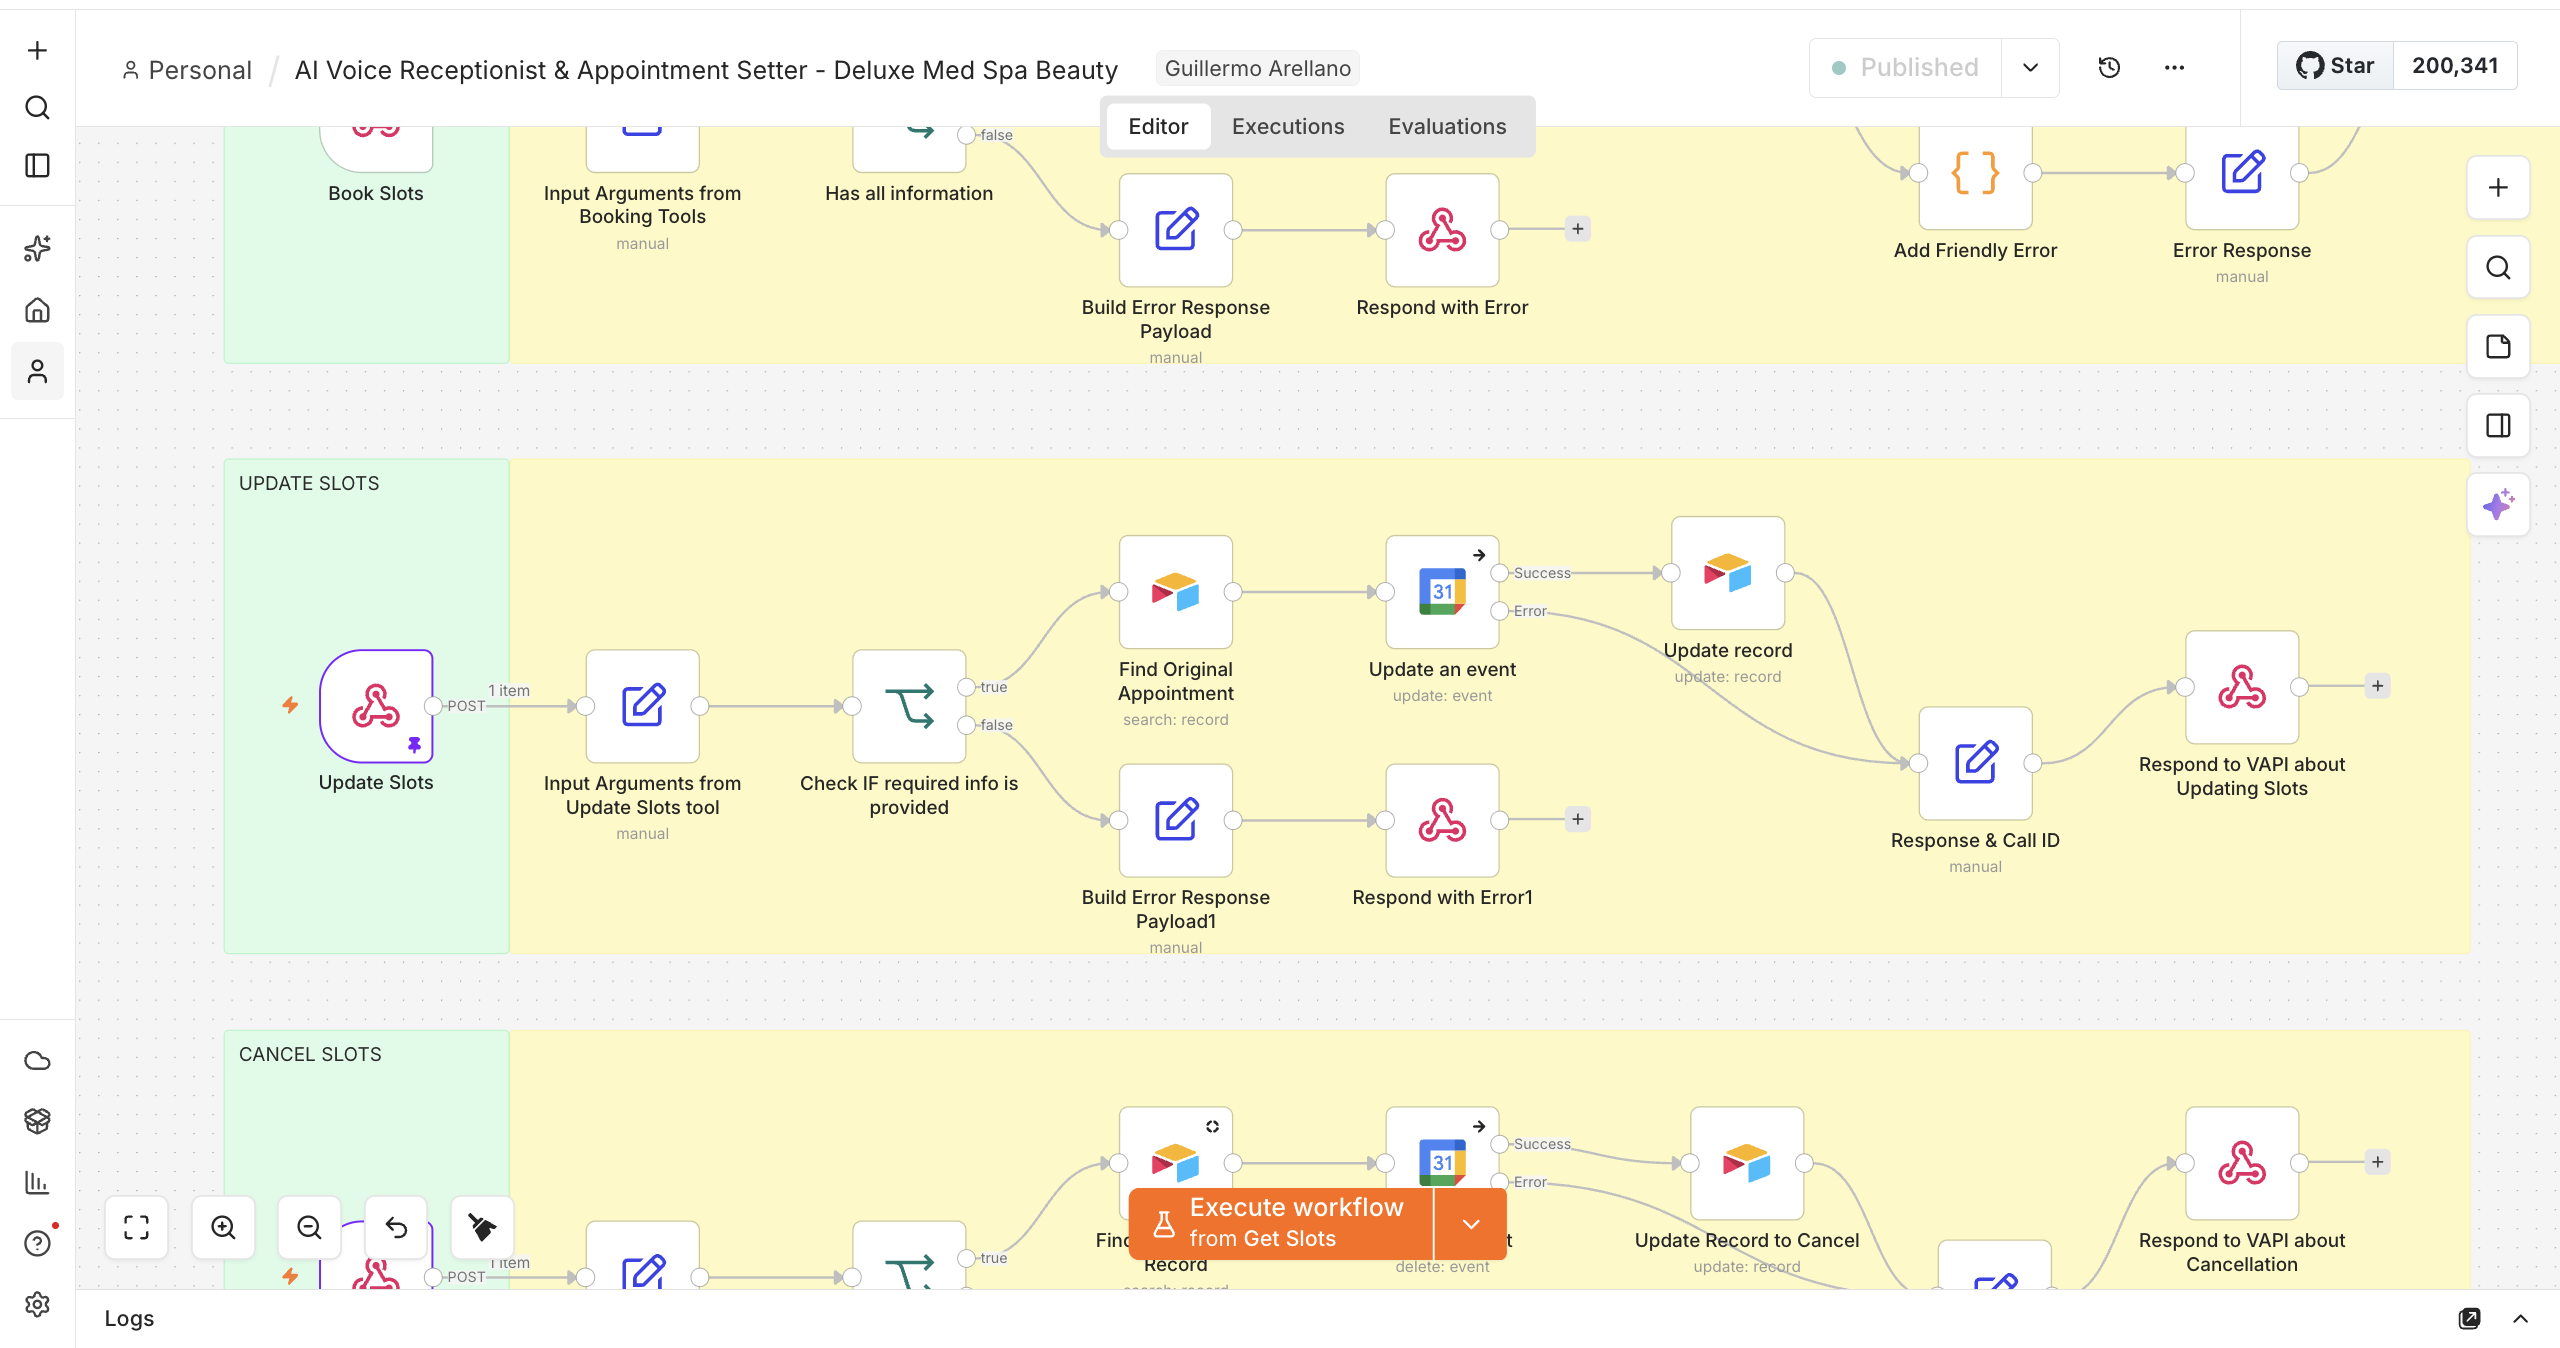Toggle the right side panel icon
Image resolution: width=2560 pixels, height=1348 pixels.
[2498, 426]
